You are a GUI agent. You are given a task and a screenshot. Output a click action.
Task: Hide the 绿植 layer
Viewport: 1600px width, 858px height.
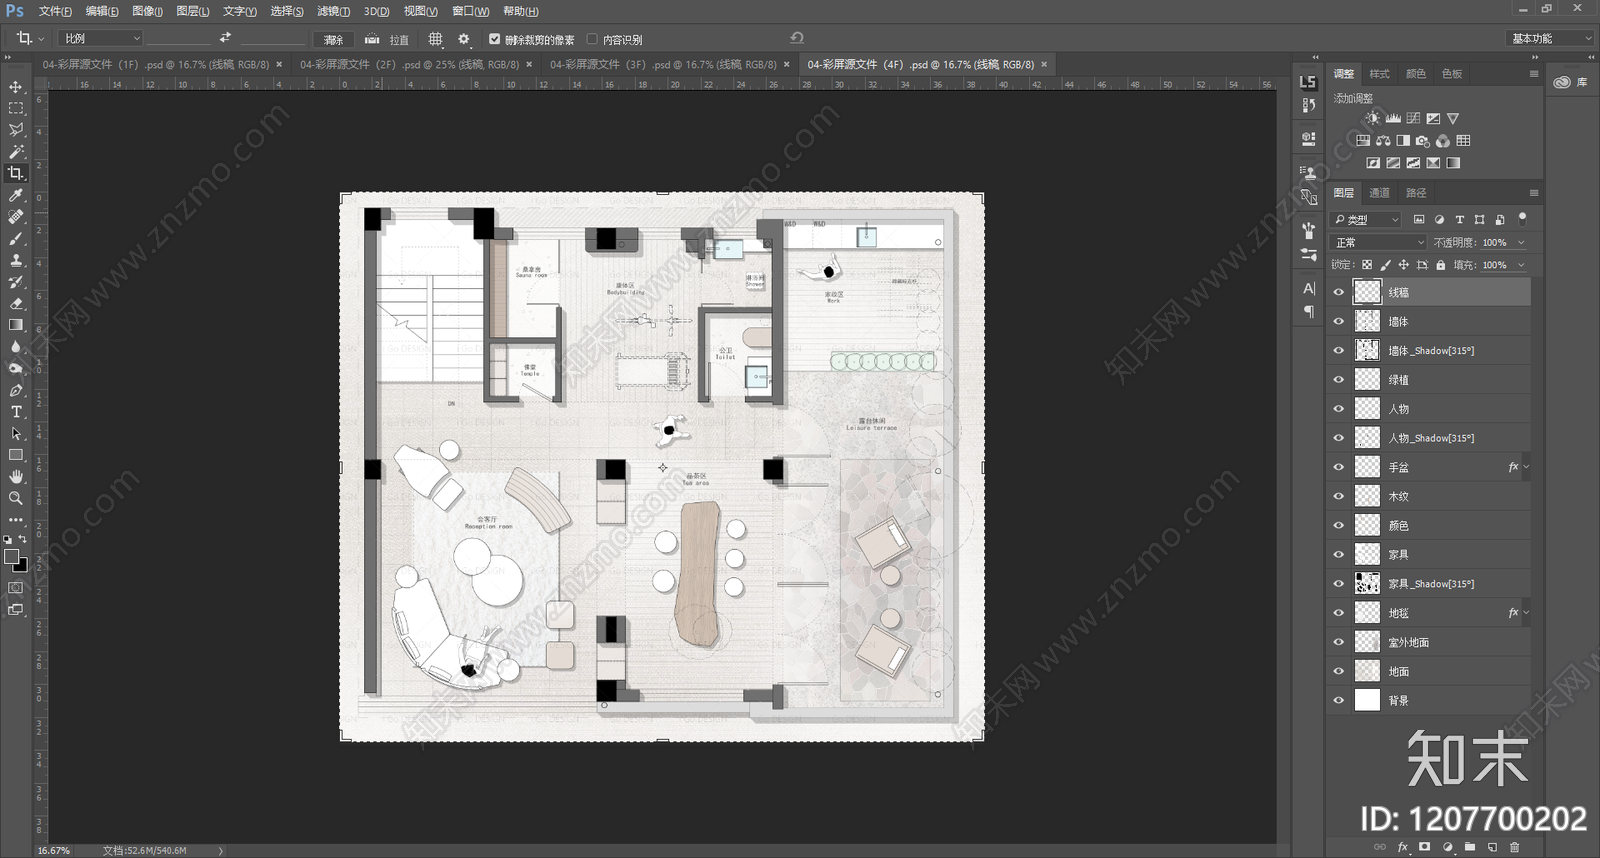1339,380
